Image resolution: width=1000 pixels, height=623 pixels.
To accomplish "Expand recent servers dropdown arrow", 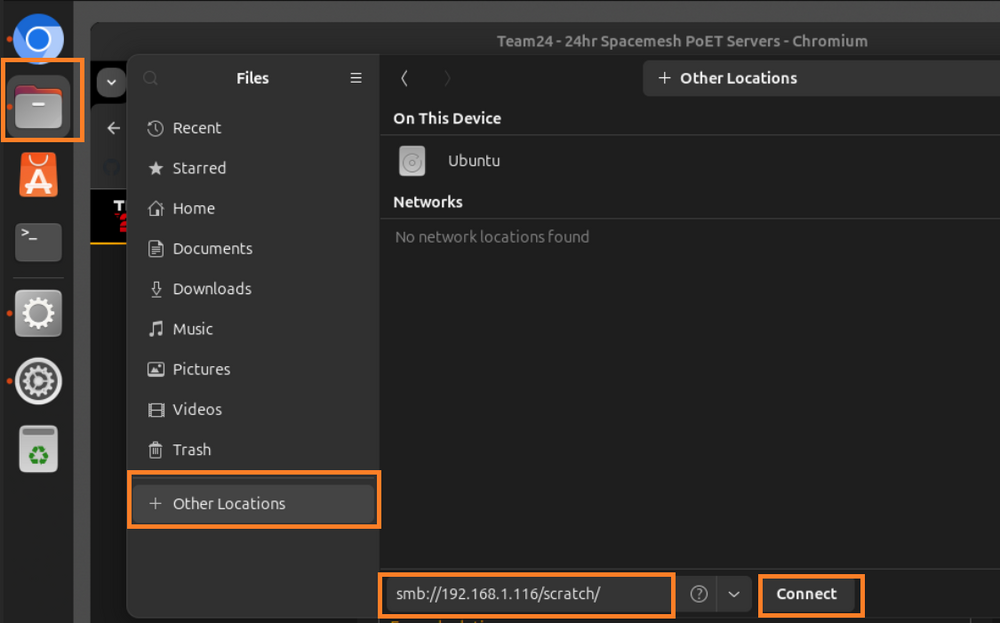I will coord(734,594).
